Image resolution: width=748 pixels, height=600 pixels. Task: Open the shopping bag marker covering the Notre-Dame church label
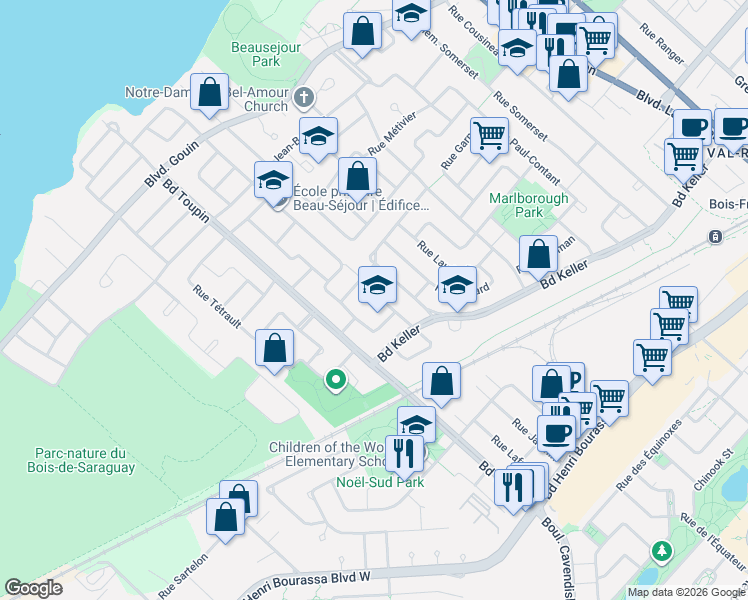tap(209, 93)
